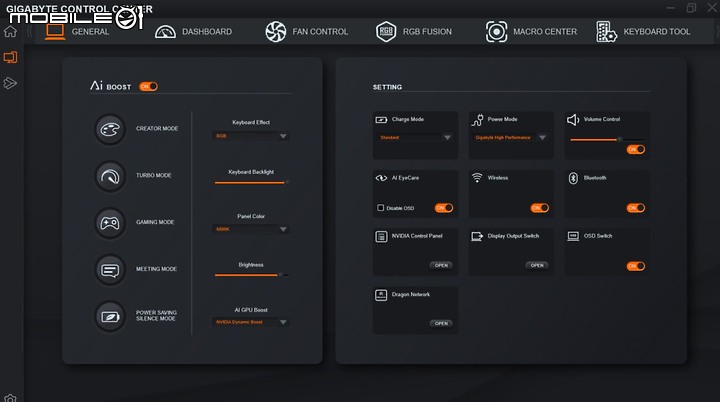The width and height of the screenshot is (720, 402).
Task: Click the Wireless wifi icon
Action: click(477, 178)
